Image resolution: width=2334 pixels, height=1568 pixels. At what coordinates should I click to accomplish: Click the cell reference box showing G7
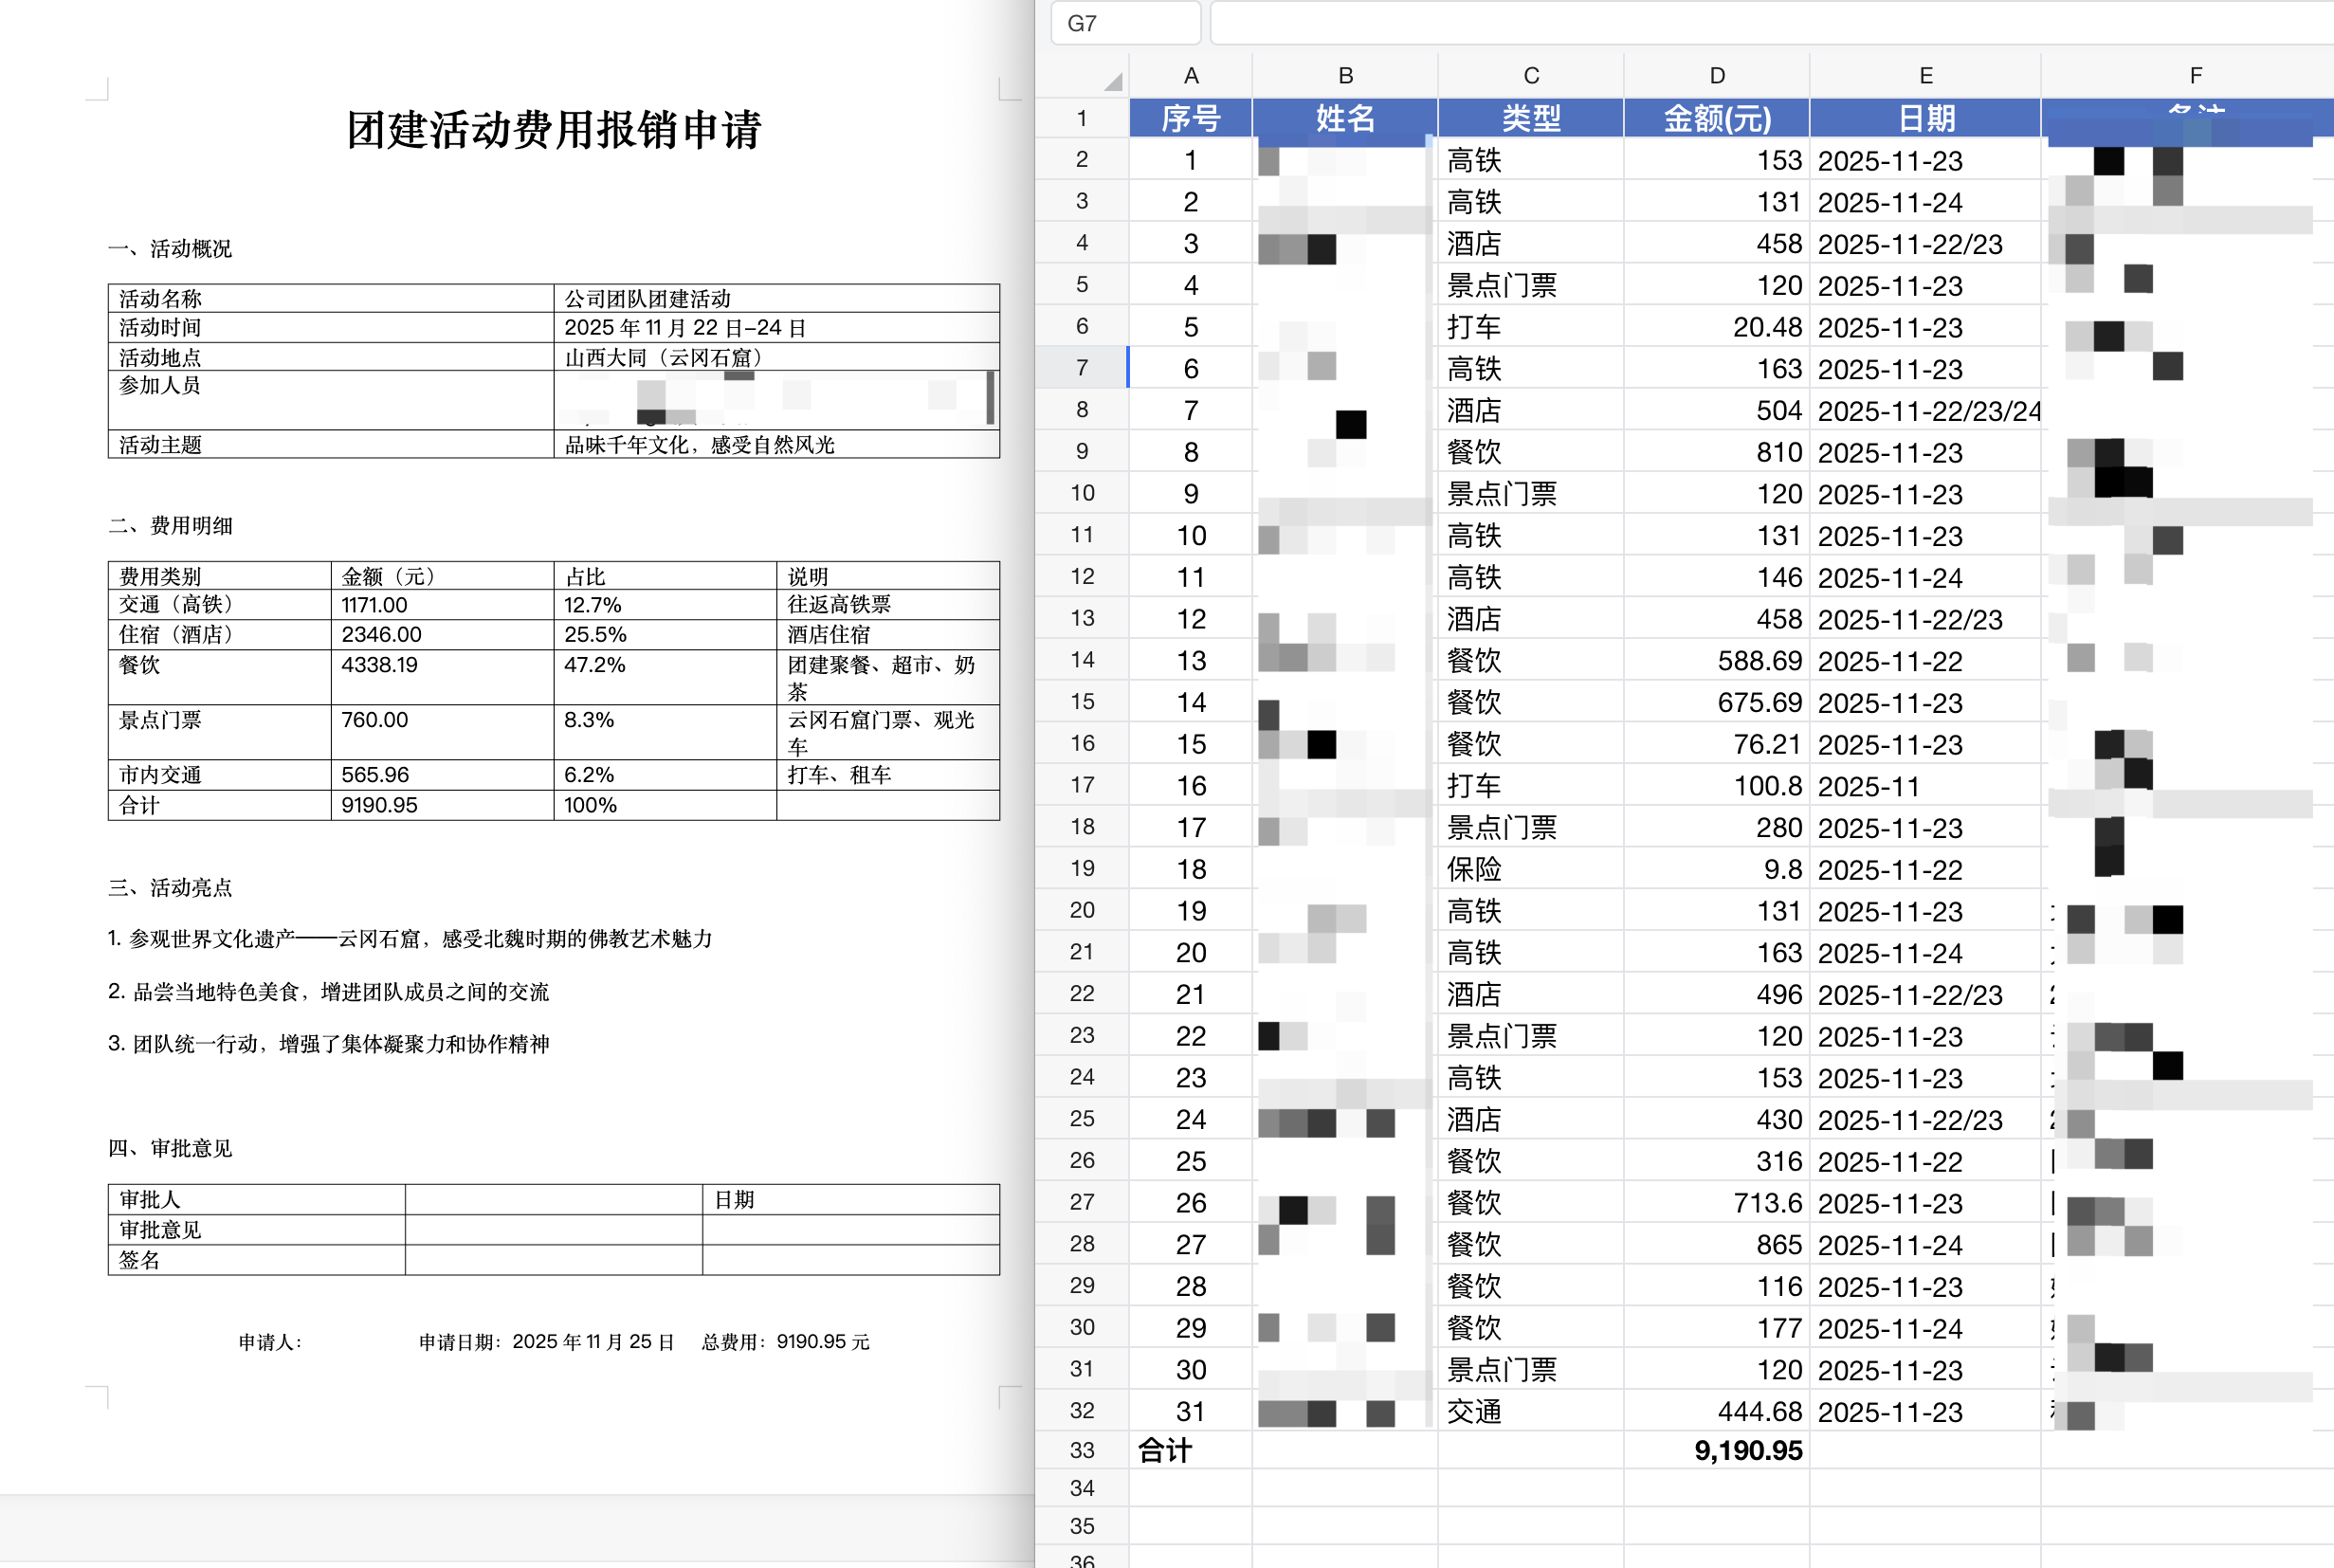coord(1124,22)
